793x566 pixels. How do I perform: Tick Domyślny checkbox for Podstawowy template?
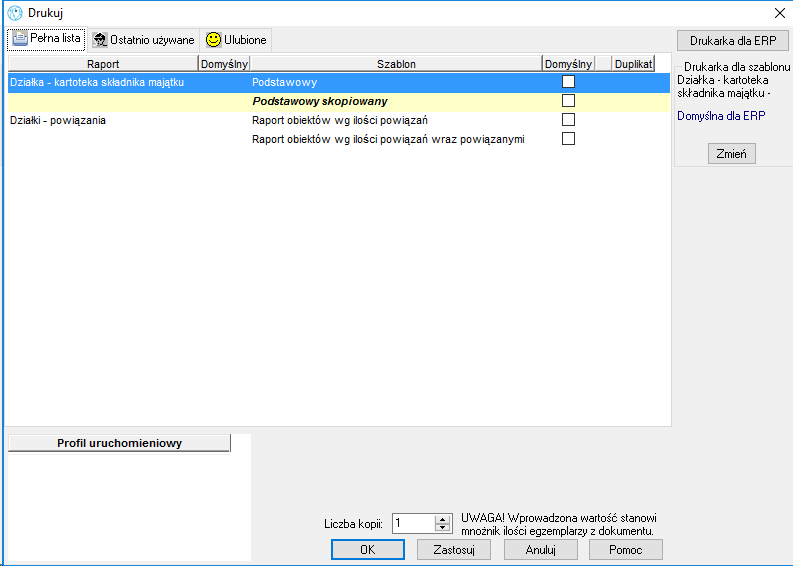(568, 81)
